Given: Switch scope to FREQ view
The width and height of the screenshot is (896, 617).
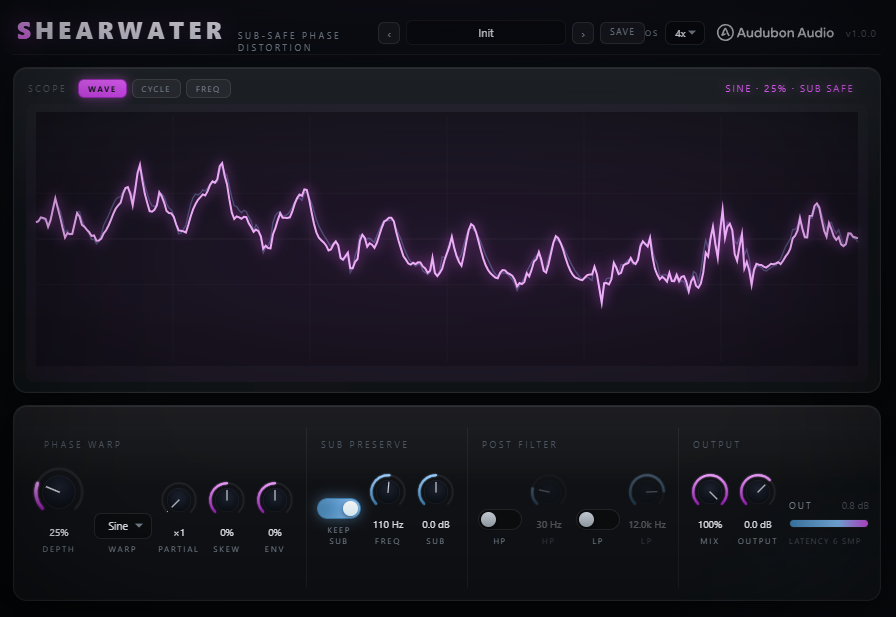Looking at the screenshot, I should click(208, 89).
